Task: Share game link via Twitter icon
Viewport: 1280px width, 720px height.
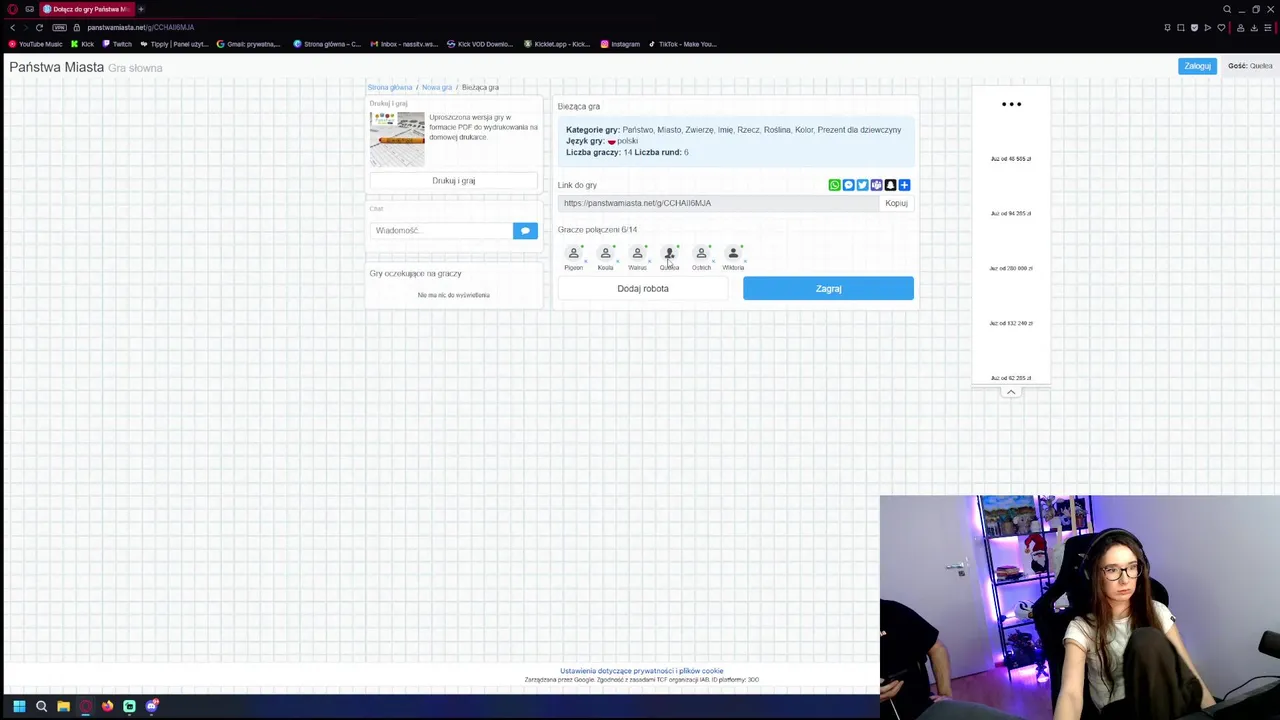Action: tap(862, 185)
